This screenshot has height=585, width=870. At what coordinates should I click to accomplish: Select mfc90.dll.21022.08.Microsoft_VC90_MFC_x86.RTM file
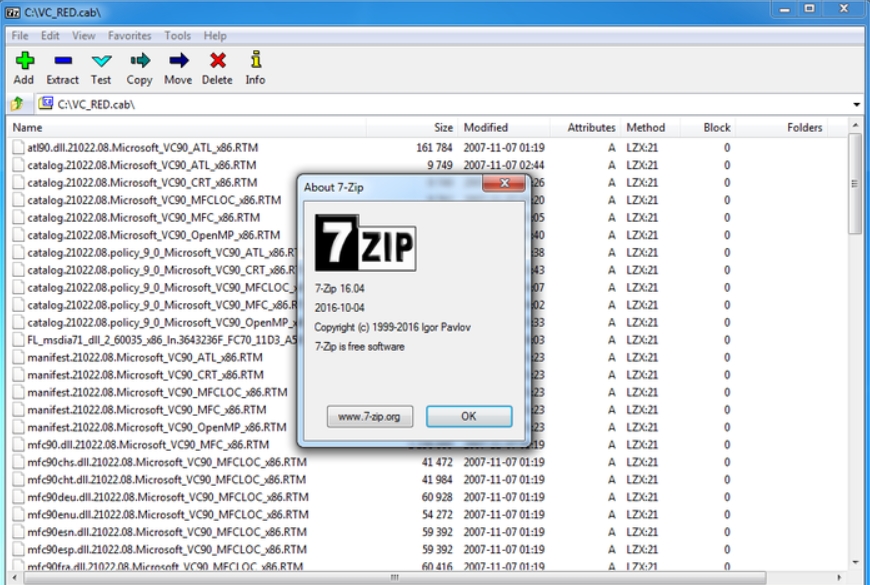click(x=148, y=445)
